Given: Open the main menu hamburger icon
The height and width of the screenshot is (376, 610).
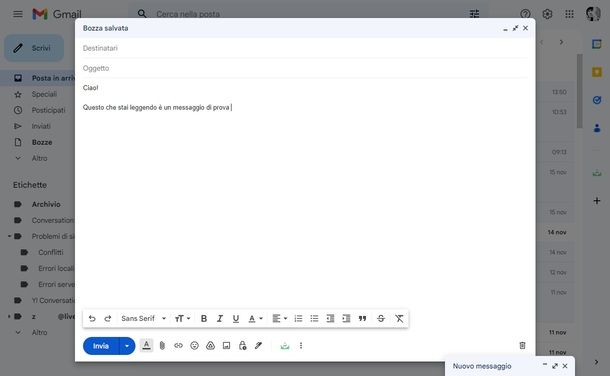Looking at the screenshot, I should coord(18,14).
